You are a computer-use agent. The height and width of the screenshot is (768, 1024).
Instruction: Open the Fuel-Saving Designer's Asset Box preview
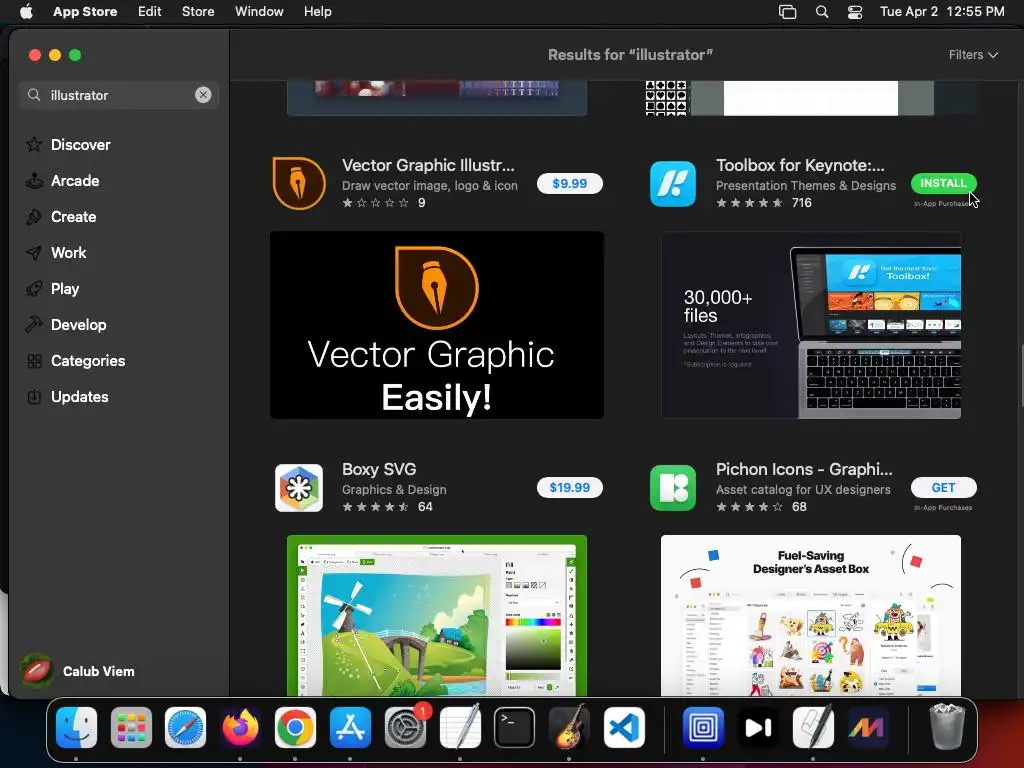pyautogui.click(x=811, y=615)
